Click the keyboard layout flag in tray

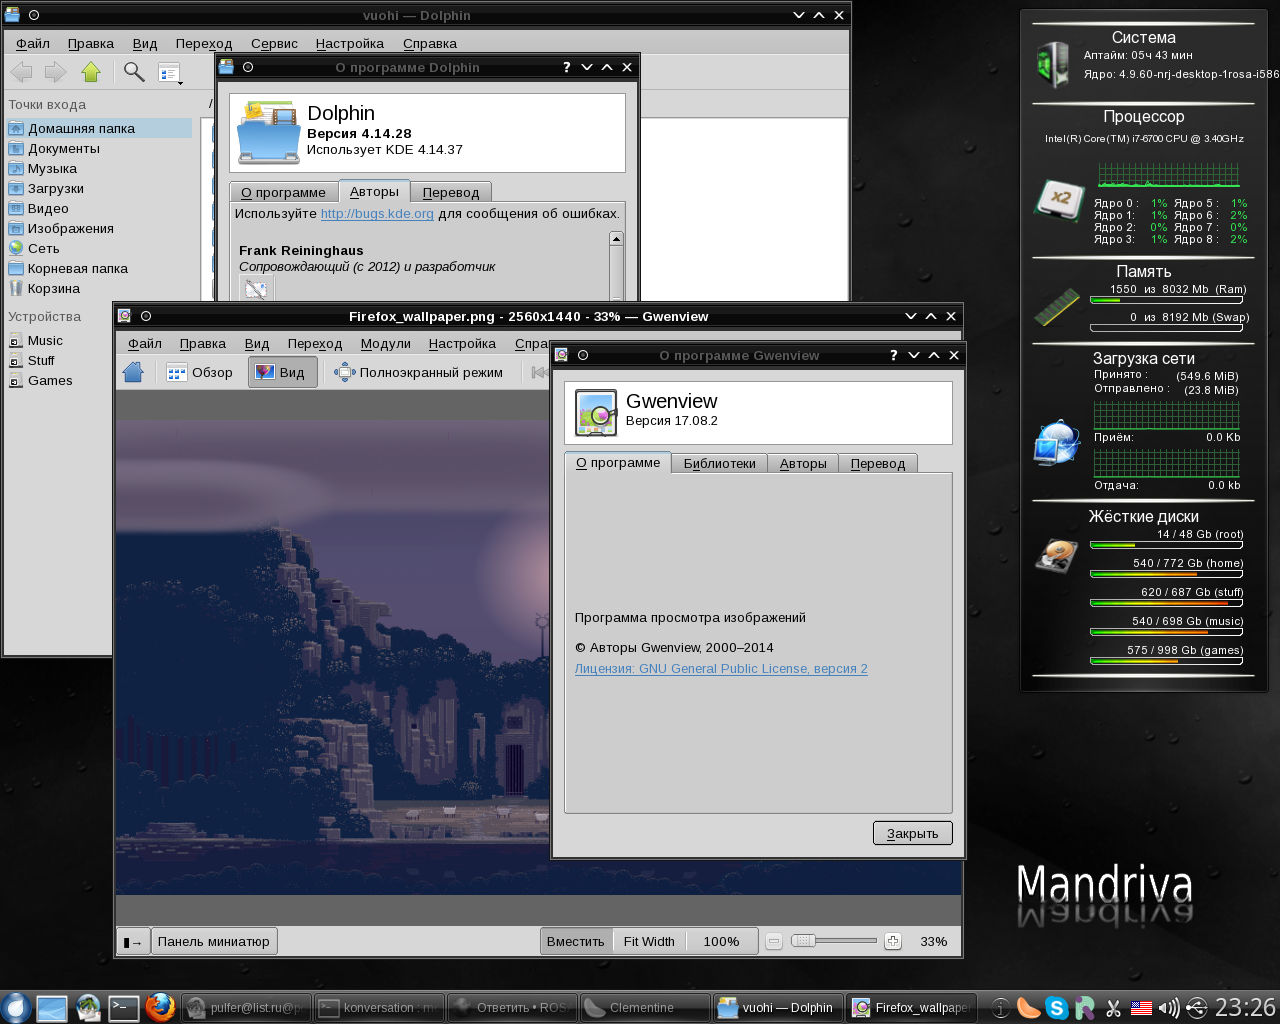point(1141,1008)
